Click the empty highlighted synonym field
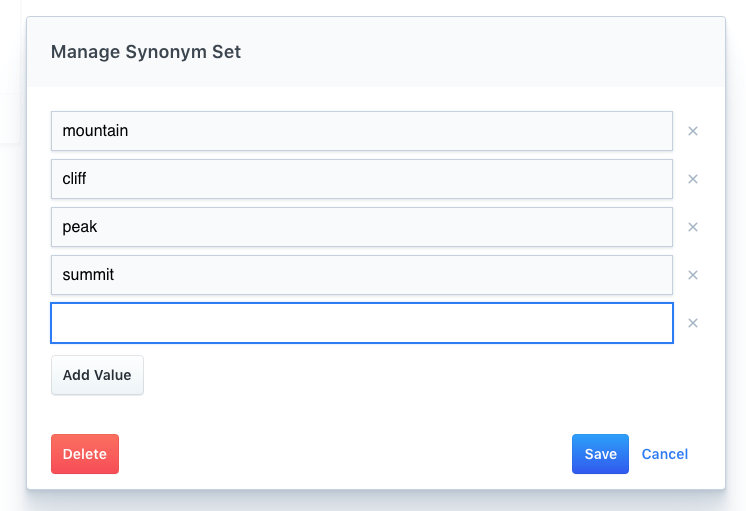This screenshot has height=511, width=746. [x=361, y=323]
